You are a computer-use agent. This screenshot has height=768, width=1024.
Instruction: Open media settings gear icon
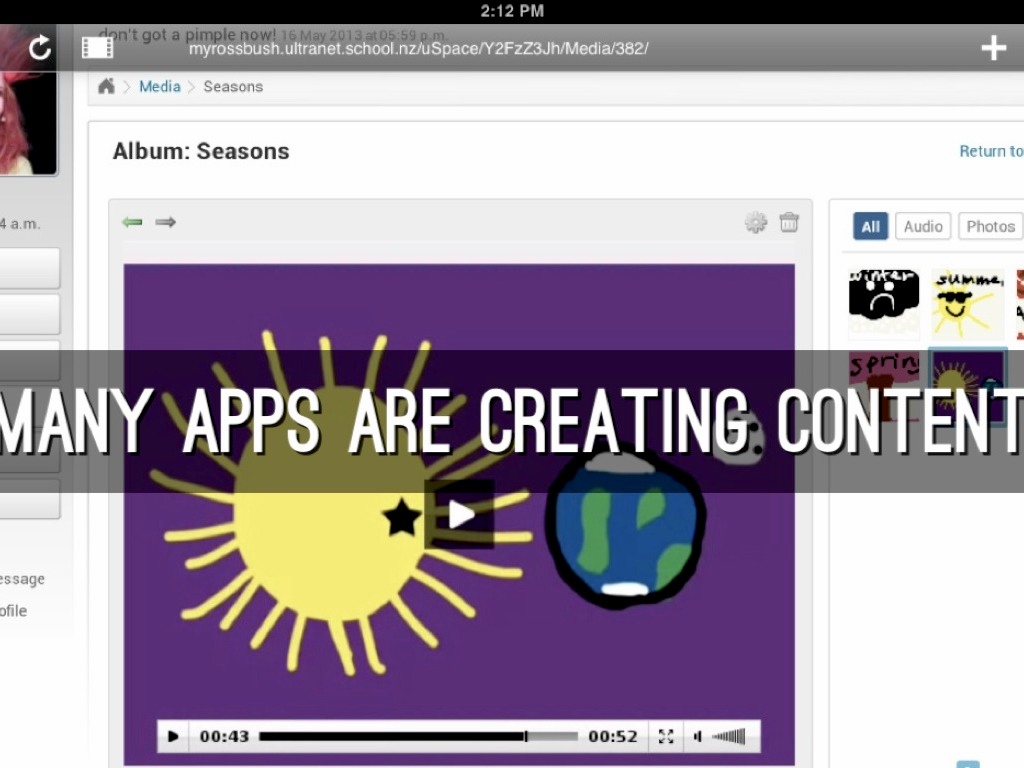(756, 223)
